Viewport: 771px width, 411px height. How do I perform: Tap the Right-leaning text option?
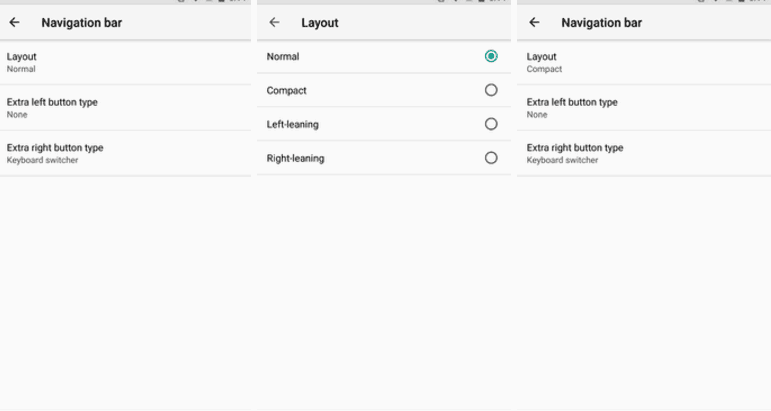tap(295, 159)
